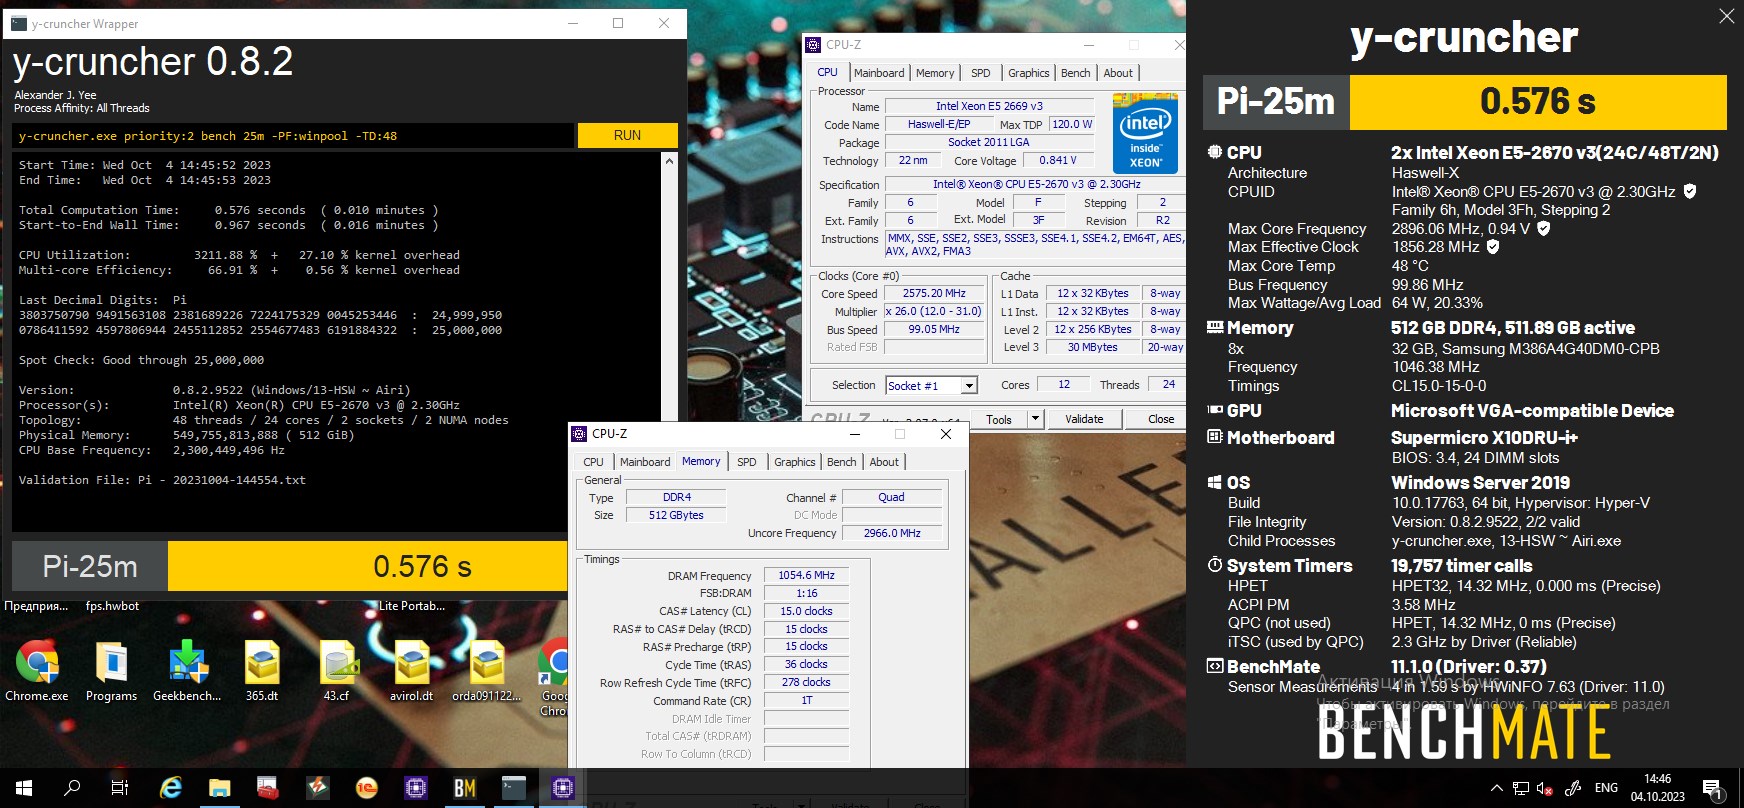1744x808 pixels.
Task: Edit the y-cruncher command line field
Action: [294, 136]
